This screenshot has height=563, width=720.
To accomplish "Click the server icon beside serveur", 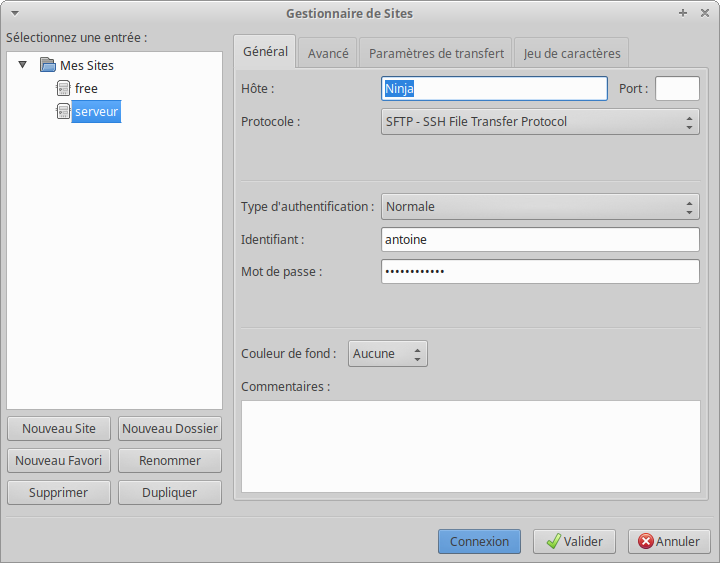I will 63,111.
